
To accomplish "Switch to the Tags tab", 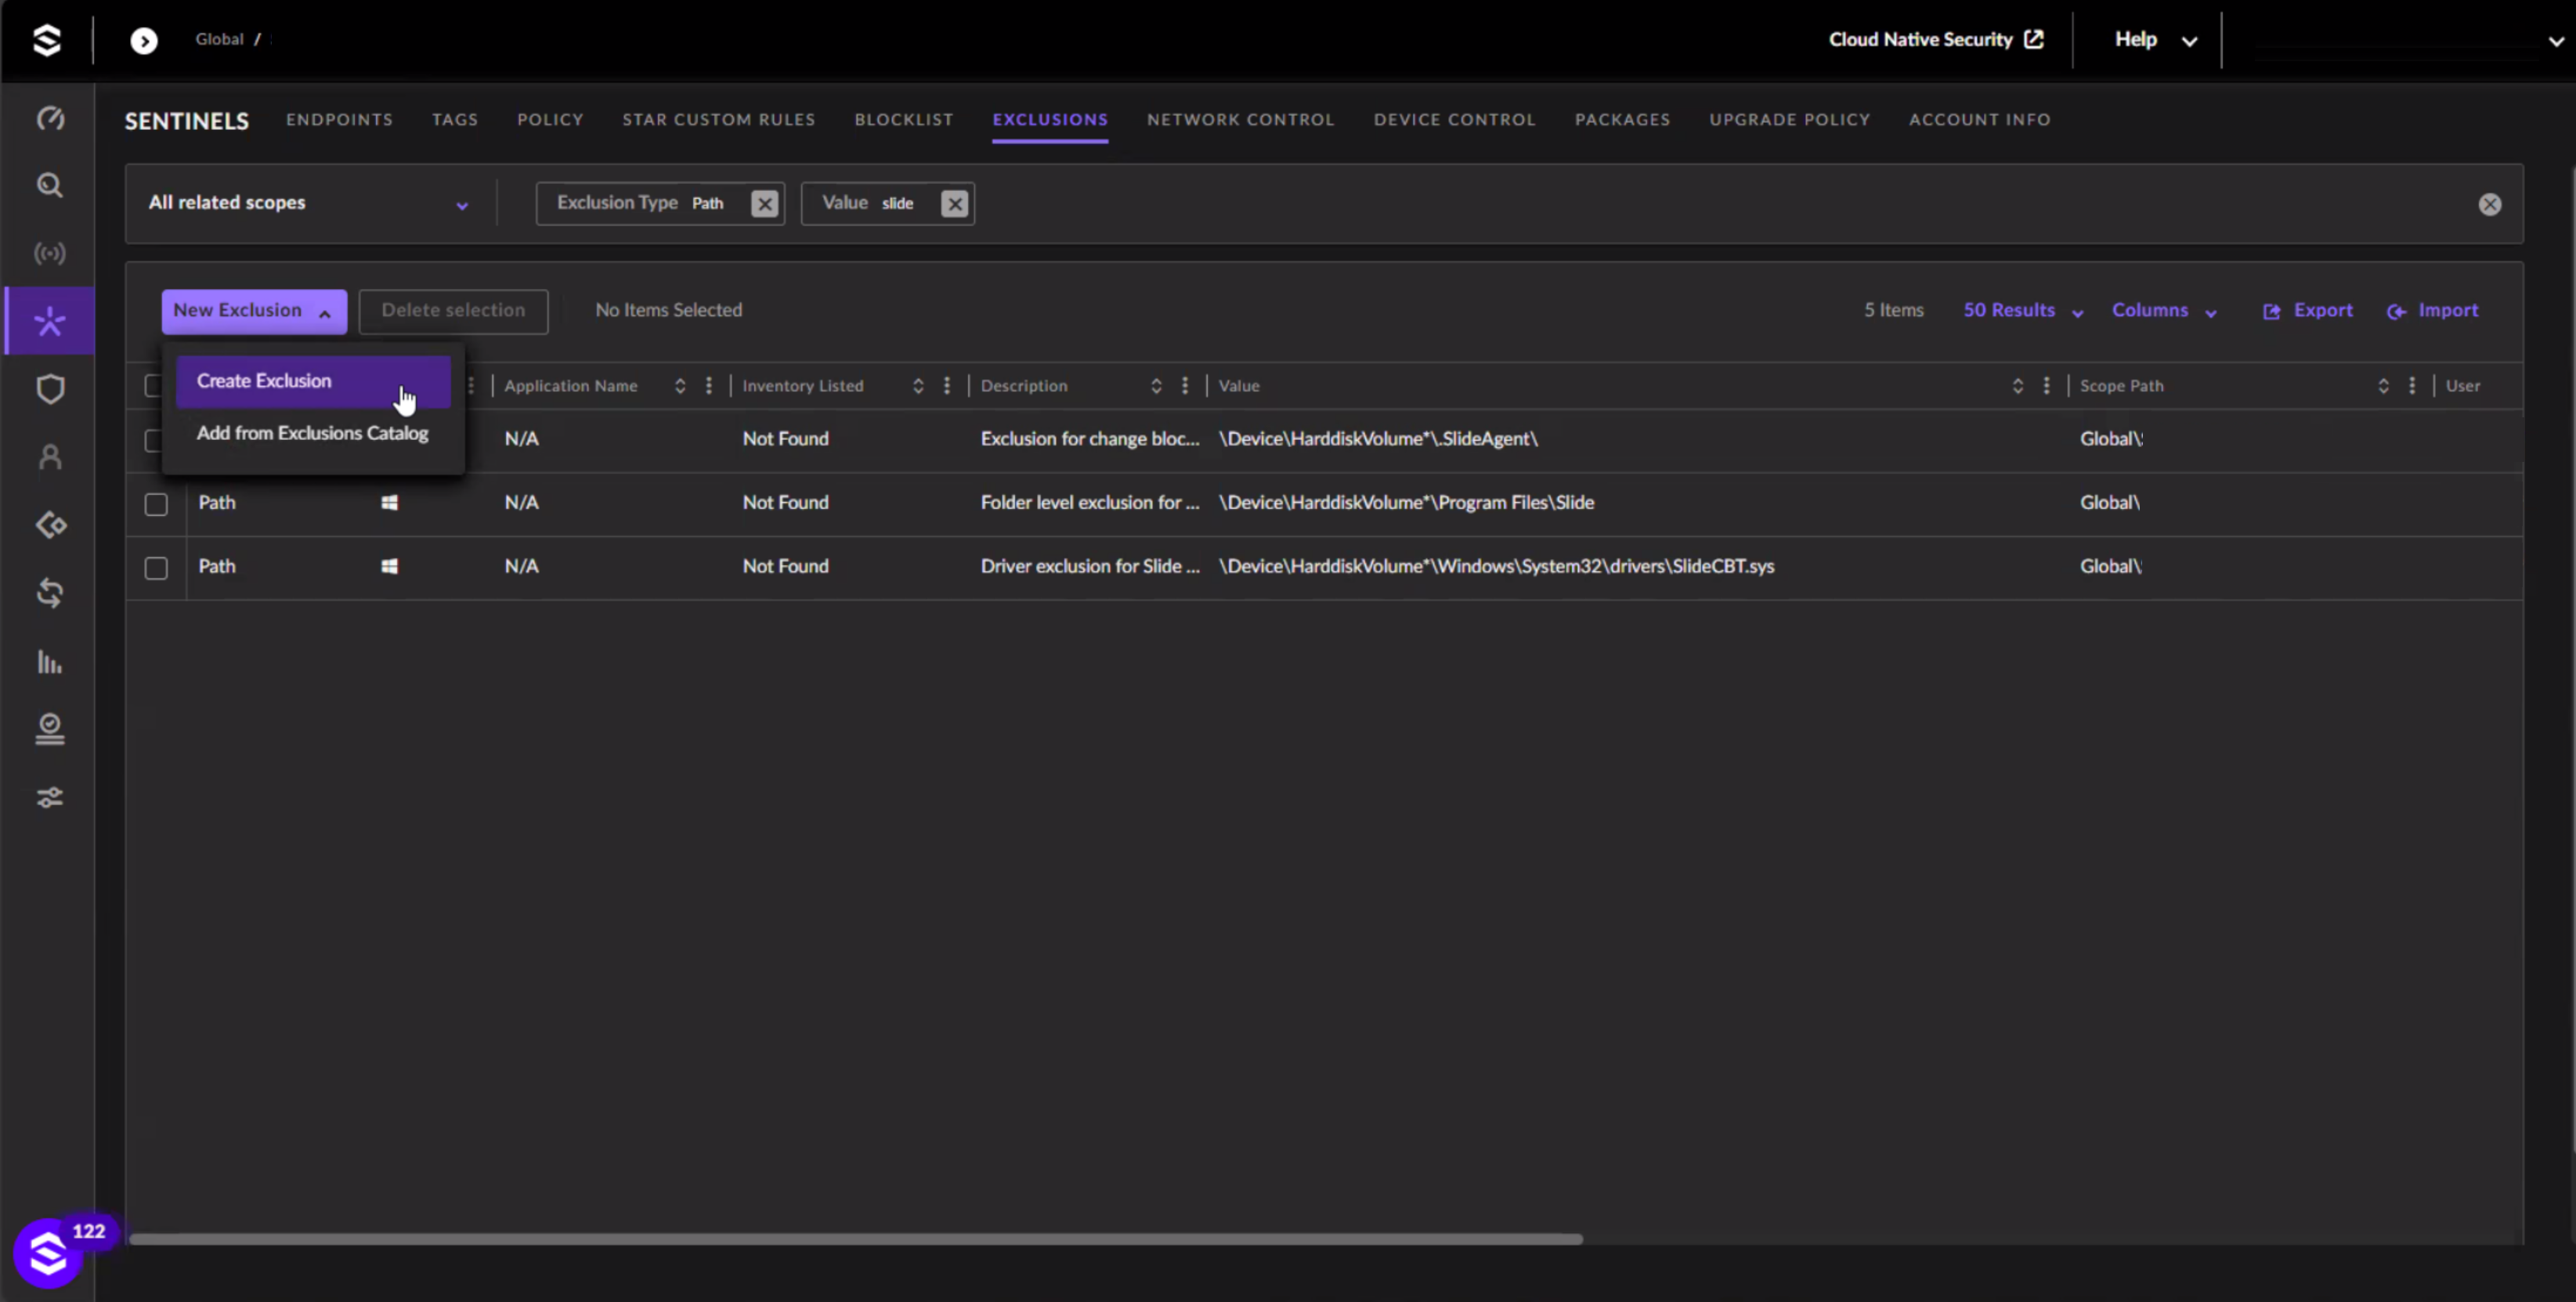I will click(455, 120).
